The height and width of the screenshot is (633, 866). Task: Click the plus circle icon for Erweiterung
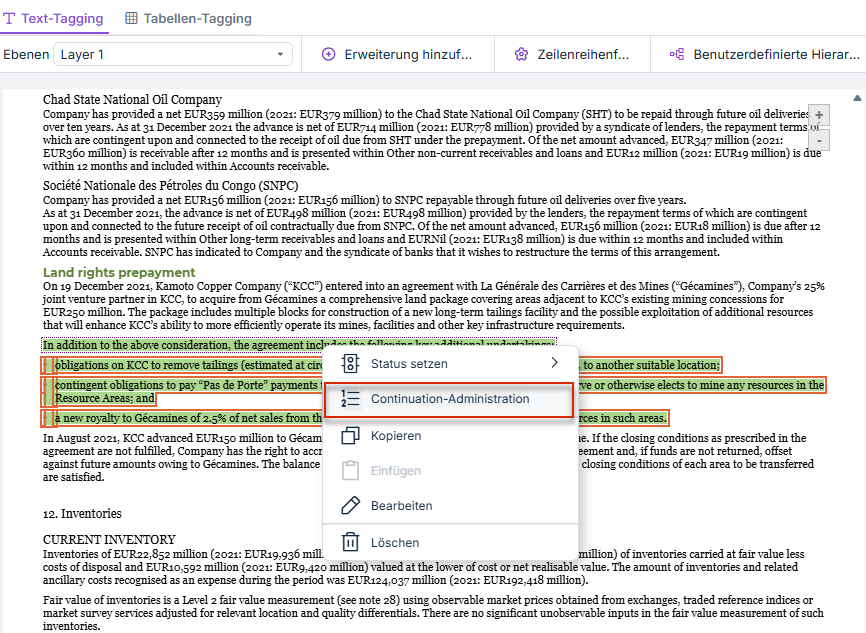coord(329,54)
